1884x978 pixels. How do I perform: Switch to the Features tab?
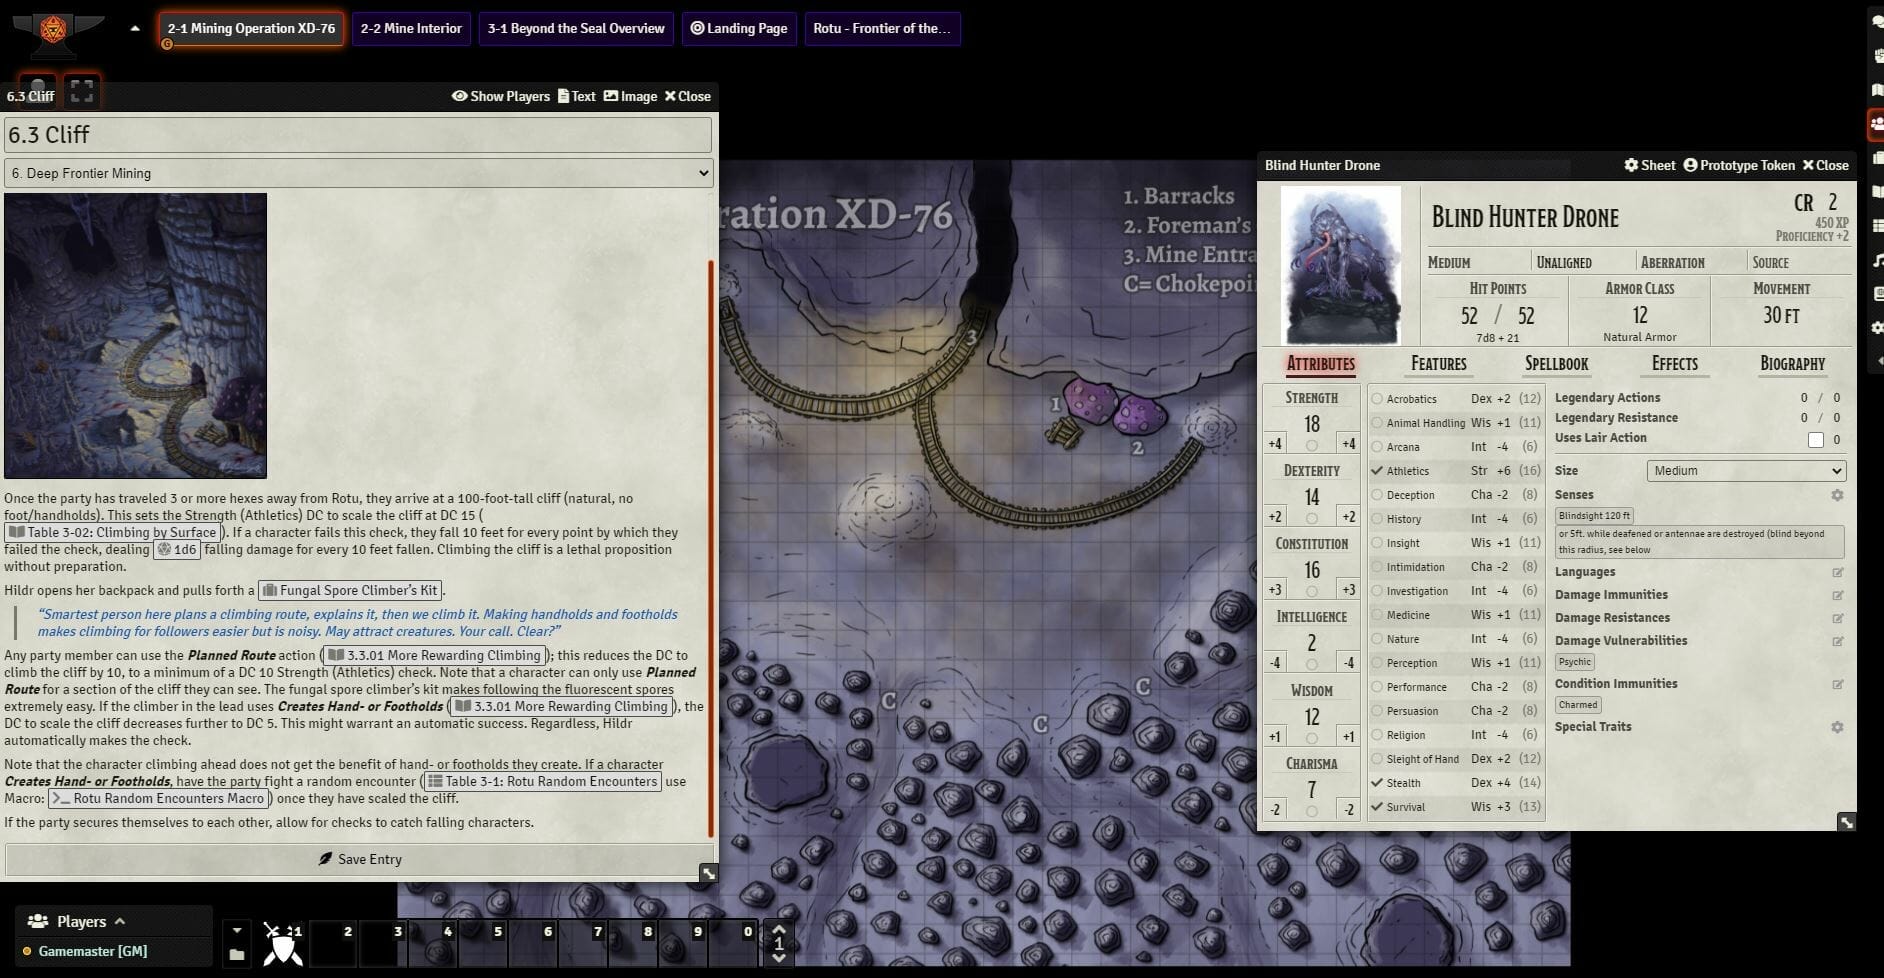click(x=1438, y=364)
